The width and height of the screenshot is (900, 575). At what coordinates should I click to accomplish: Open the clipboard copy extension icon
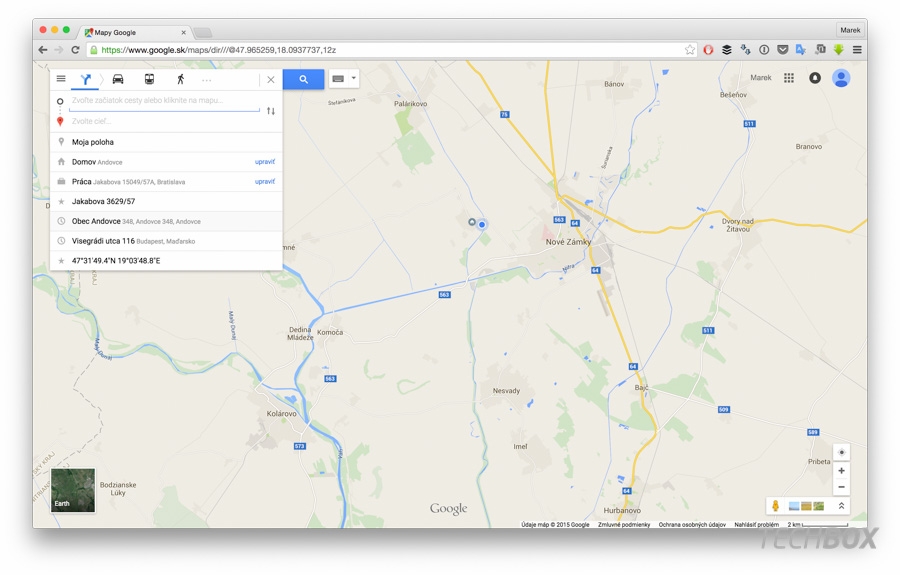[820, 50]
